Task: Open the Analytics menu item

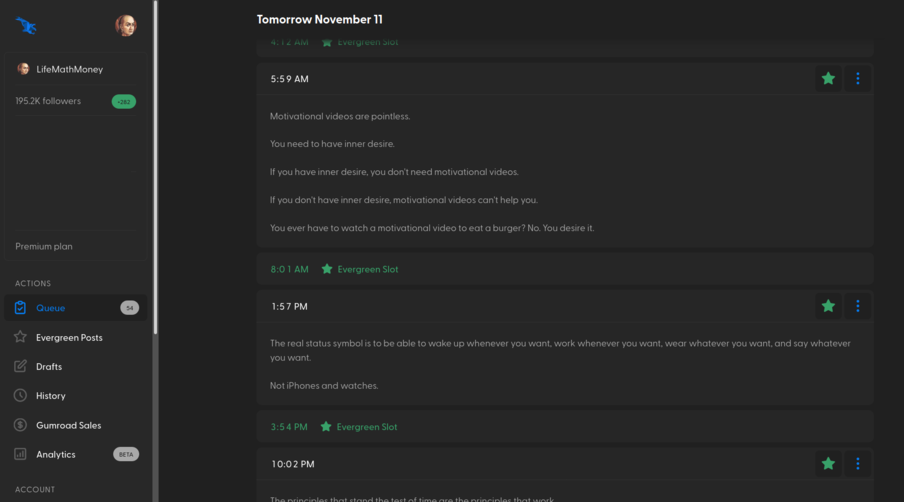Action: coord(56,454)
